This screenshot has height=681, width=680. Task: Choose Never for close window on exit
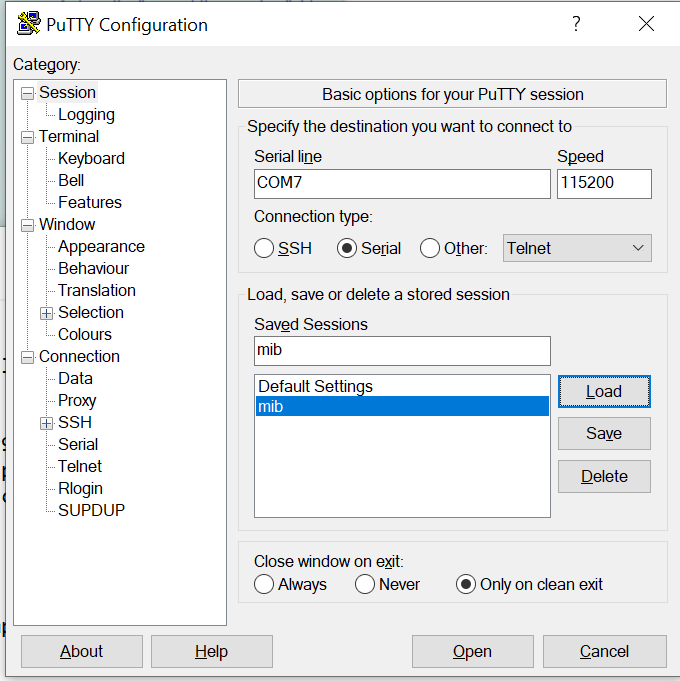[x=364, y=584]
